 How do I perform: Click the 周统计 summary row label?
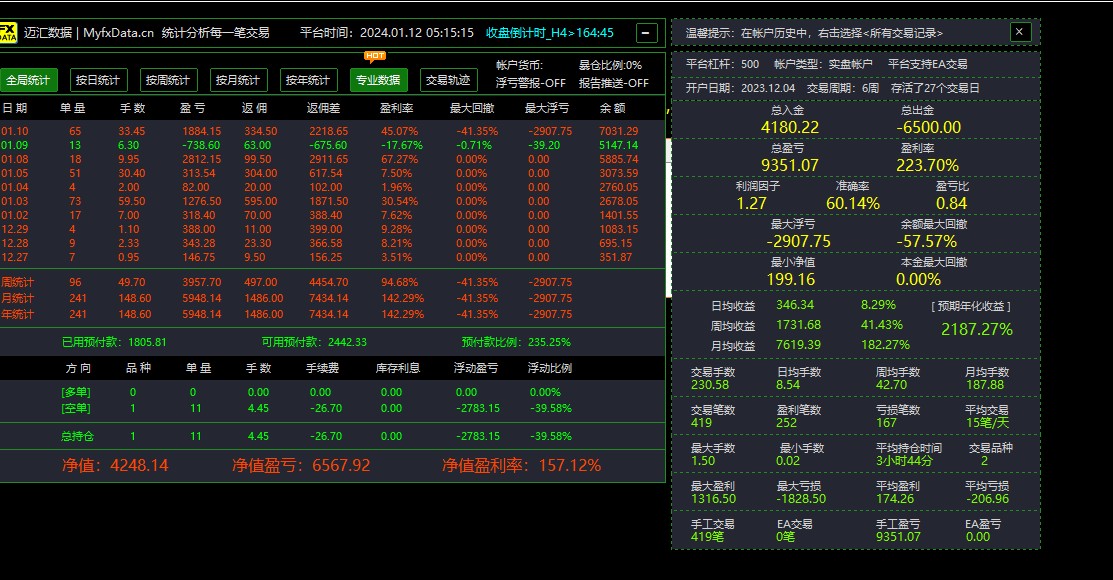click(x=17, y=283)
